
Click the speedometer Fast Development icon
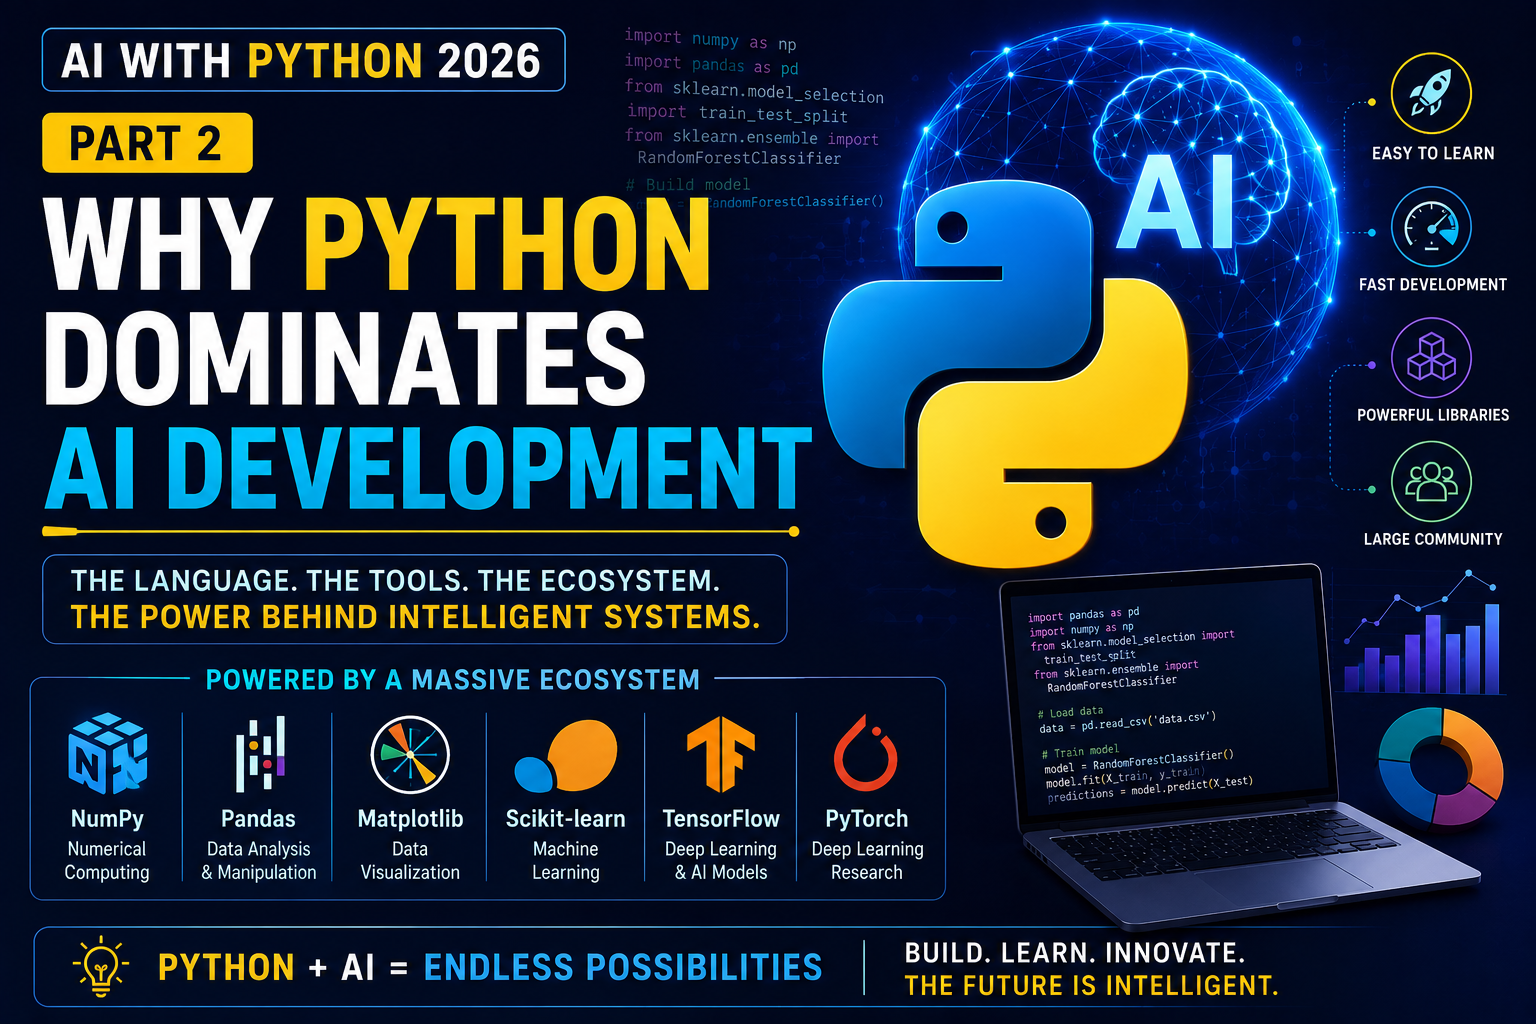coord(1431,226)
